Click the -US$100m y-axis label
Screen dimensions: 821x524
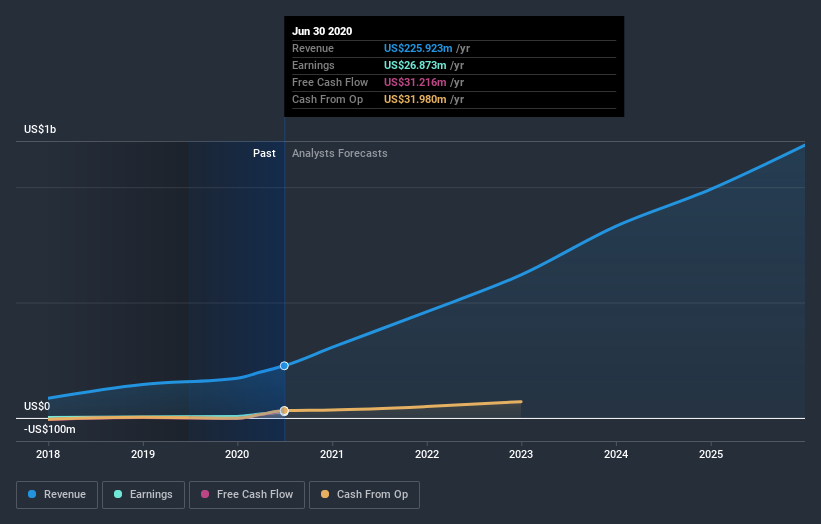tap(50, 429)
